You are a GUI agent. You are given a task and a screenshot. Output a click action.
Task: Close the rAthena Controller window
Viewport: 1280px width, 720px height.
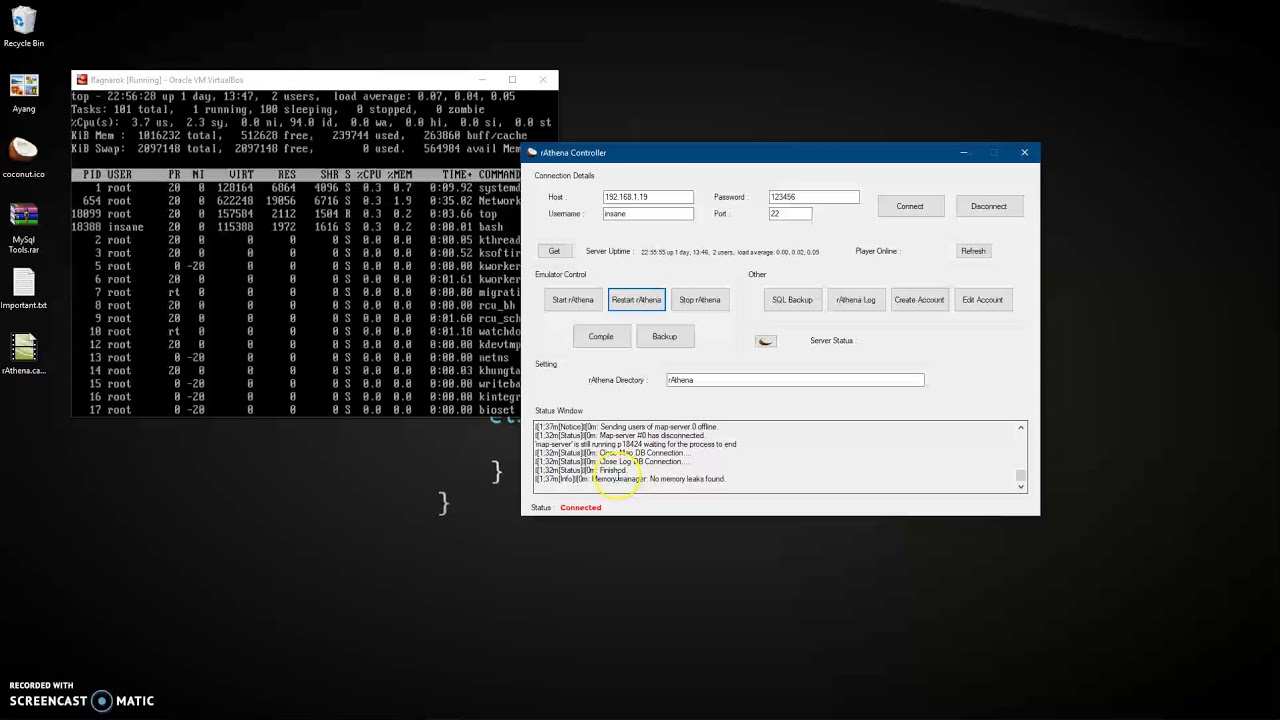tap(1024, 153)
